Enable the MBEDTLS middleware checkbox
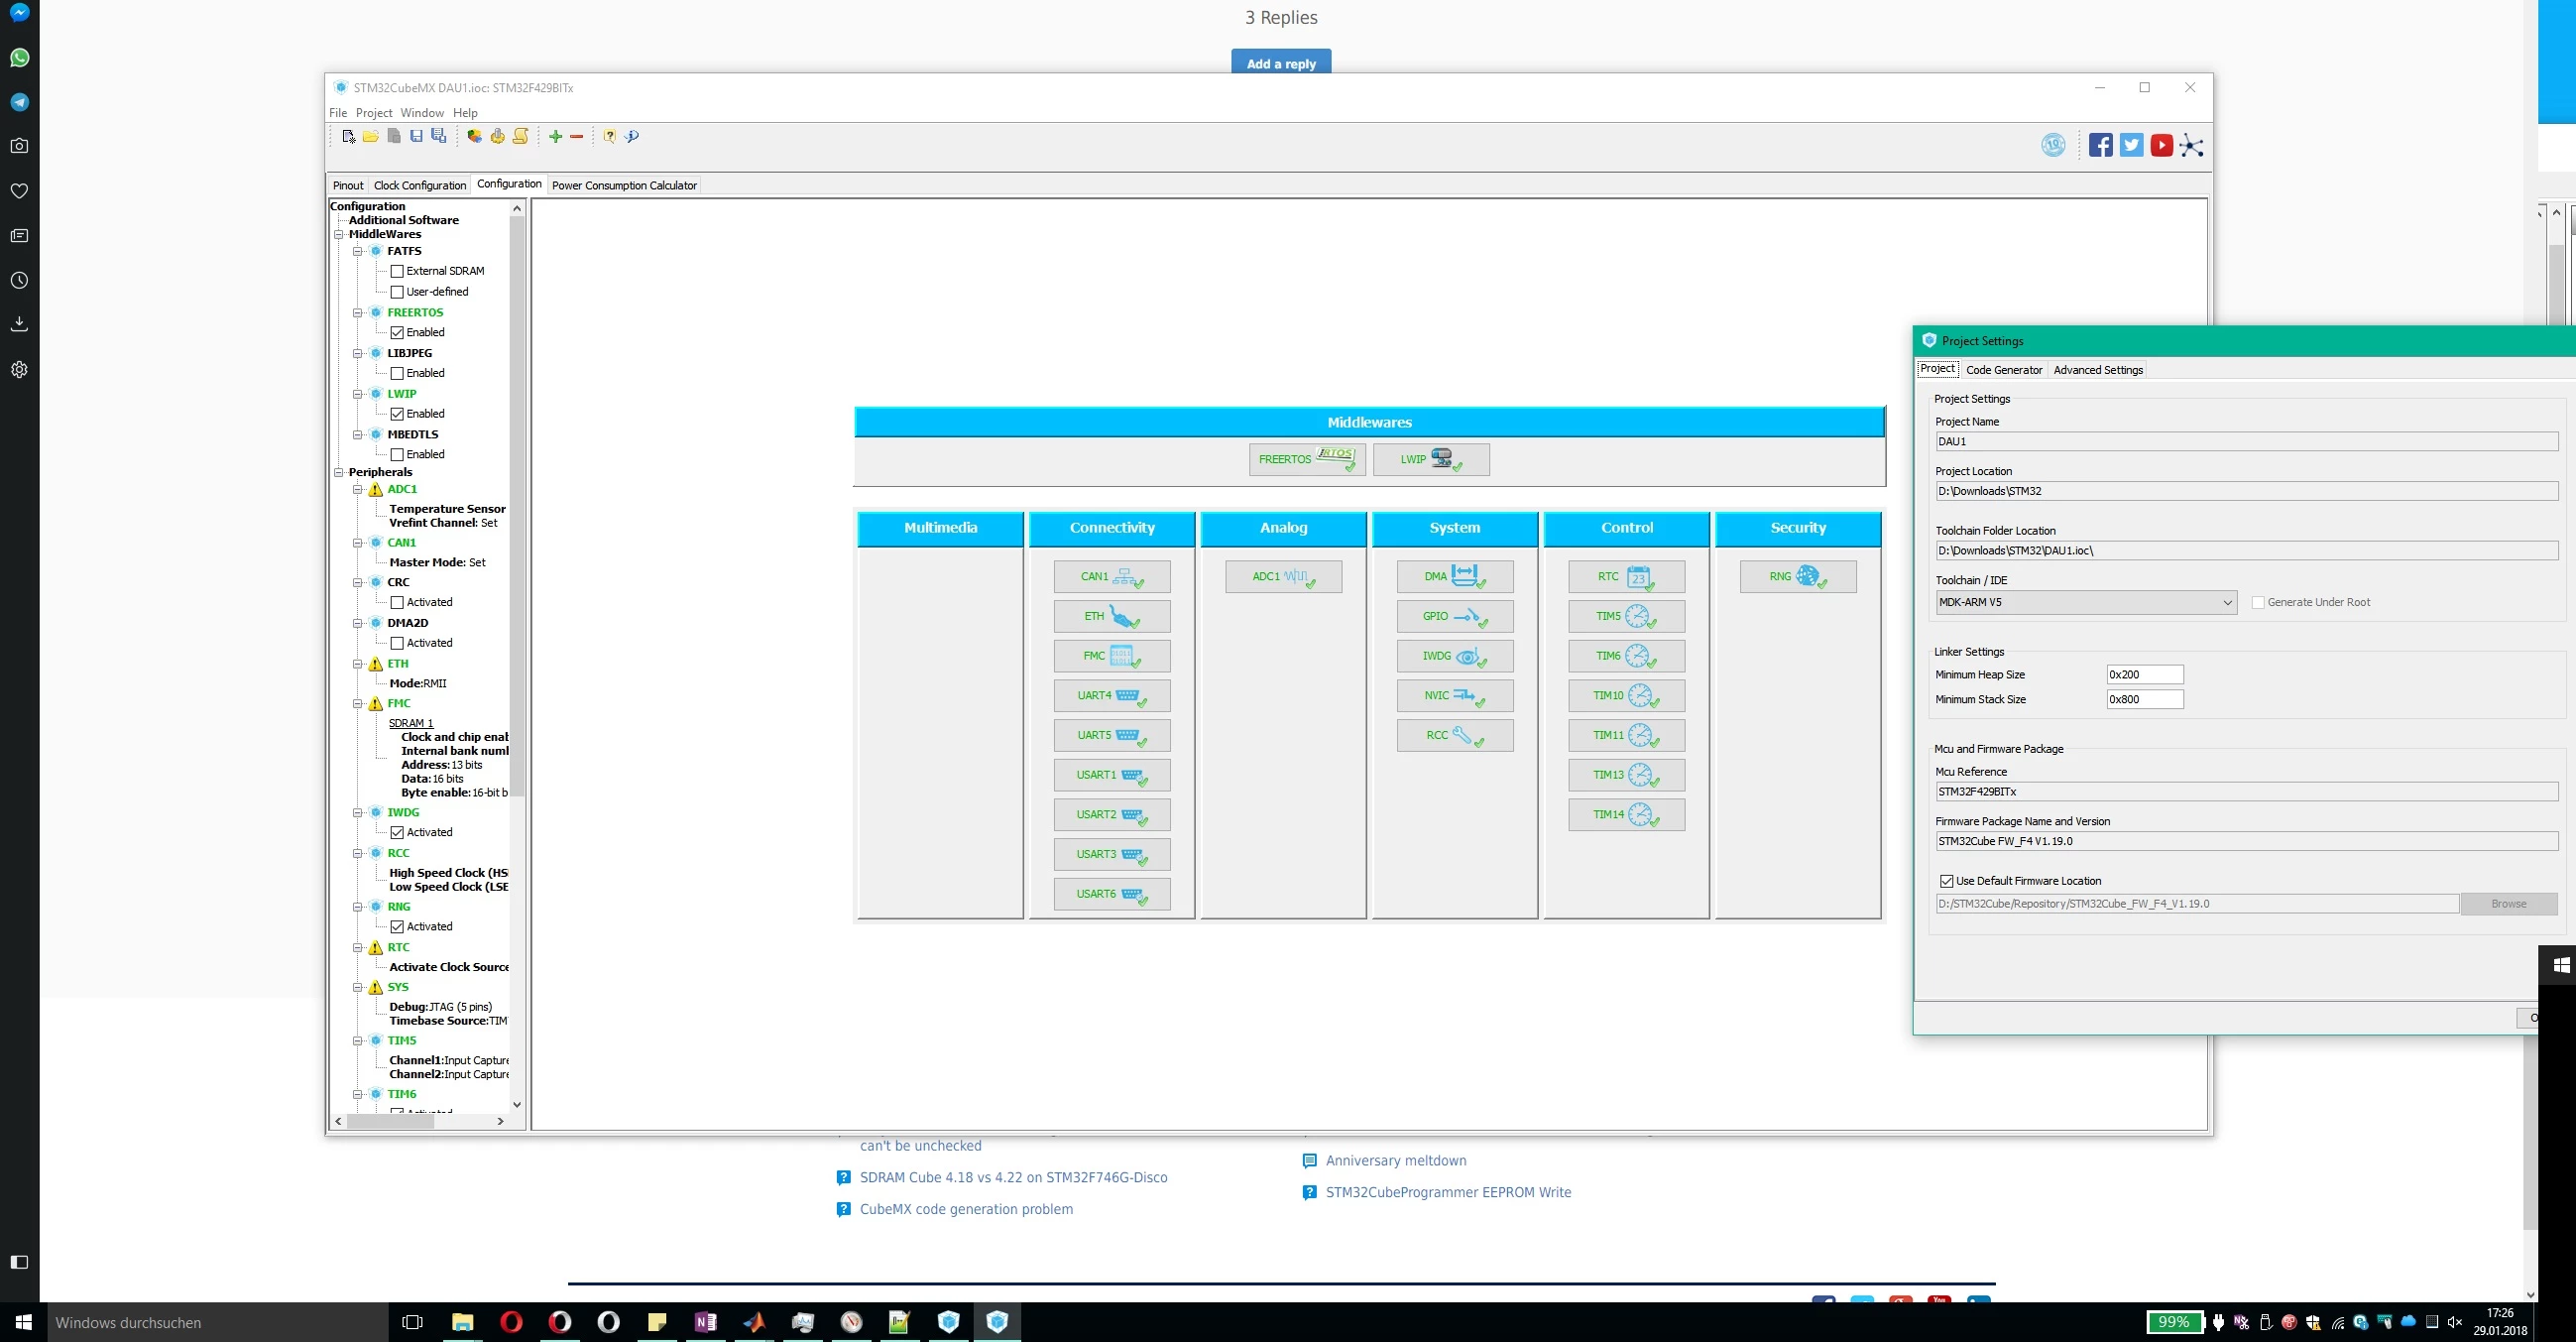 tap(397, 455)
